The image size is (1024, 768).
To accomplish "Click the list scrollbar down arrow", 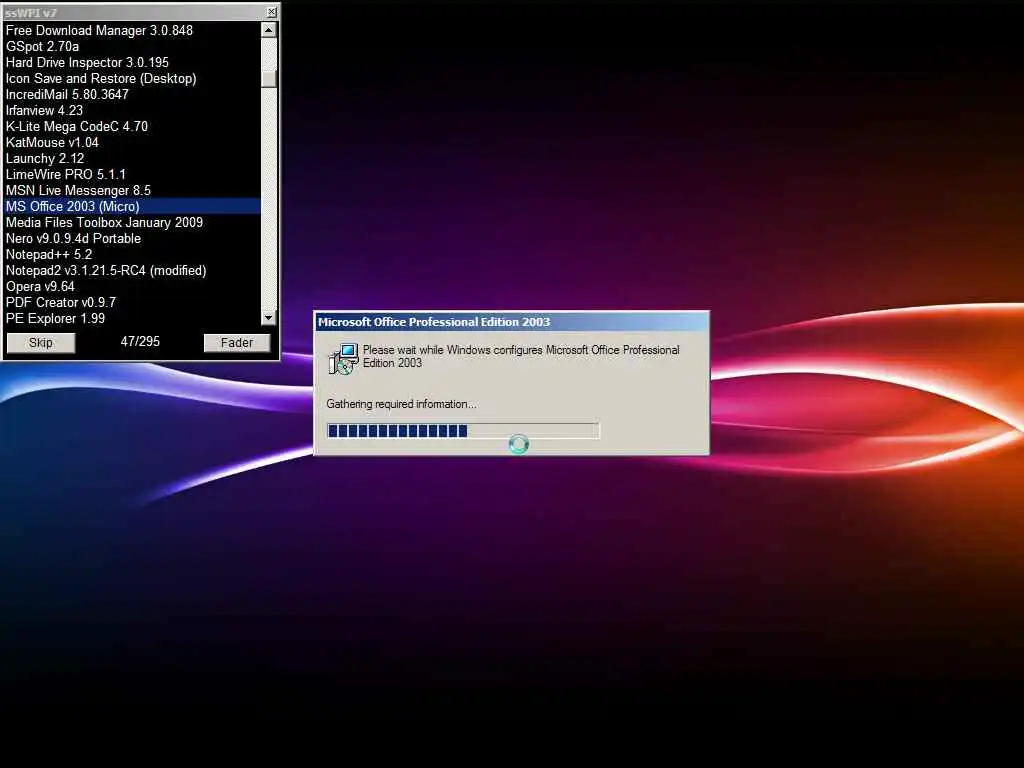I will [x=268, y=318].
